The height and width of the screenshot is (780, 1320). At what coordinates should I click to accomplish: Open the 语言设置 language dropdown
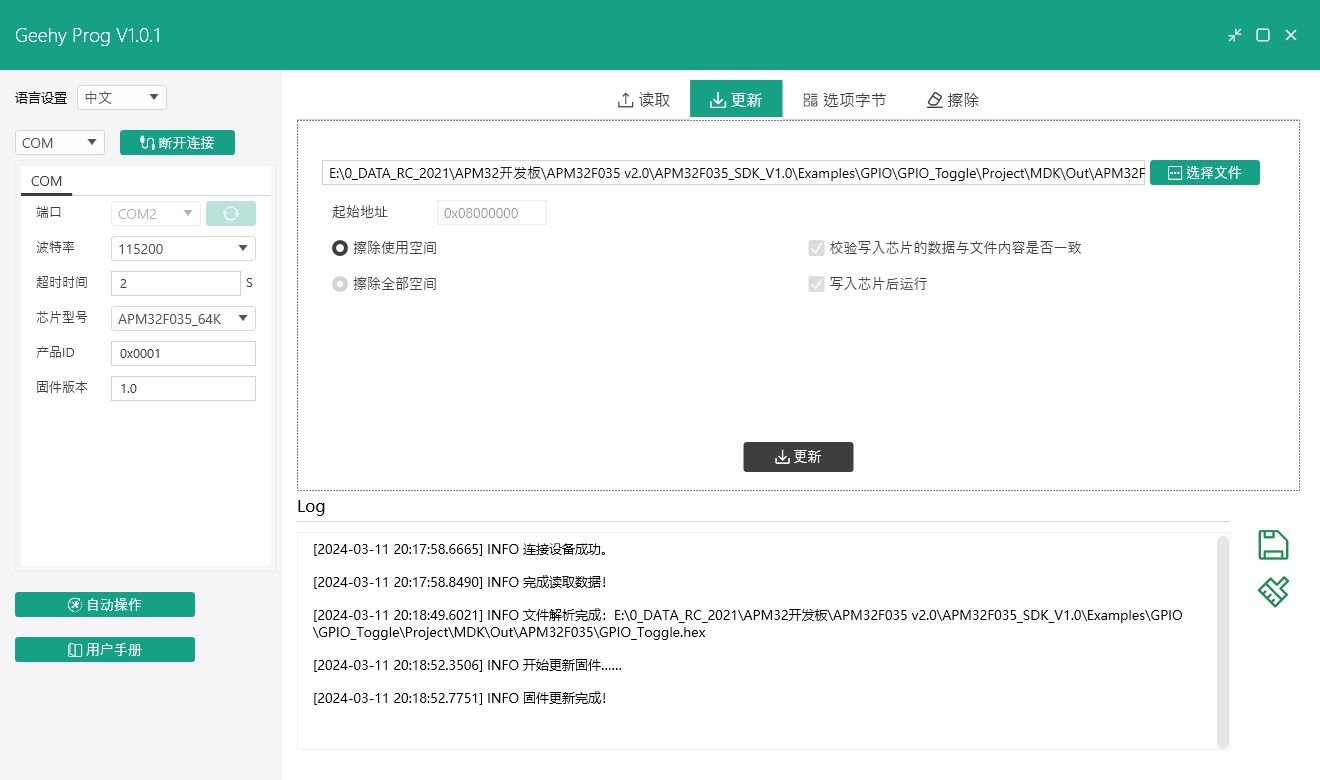(122, 97)
